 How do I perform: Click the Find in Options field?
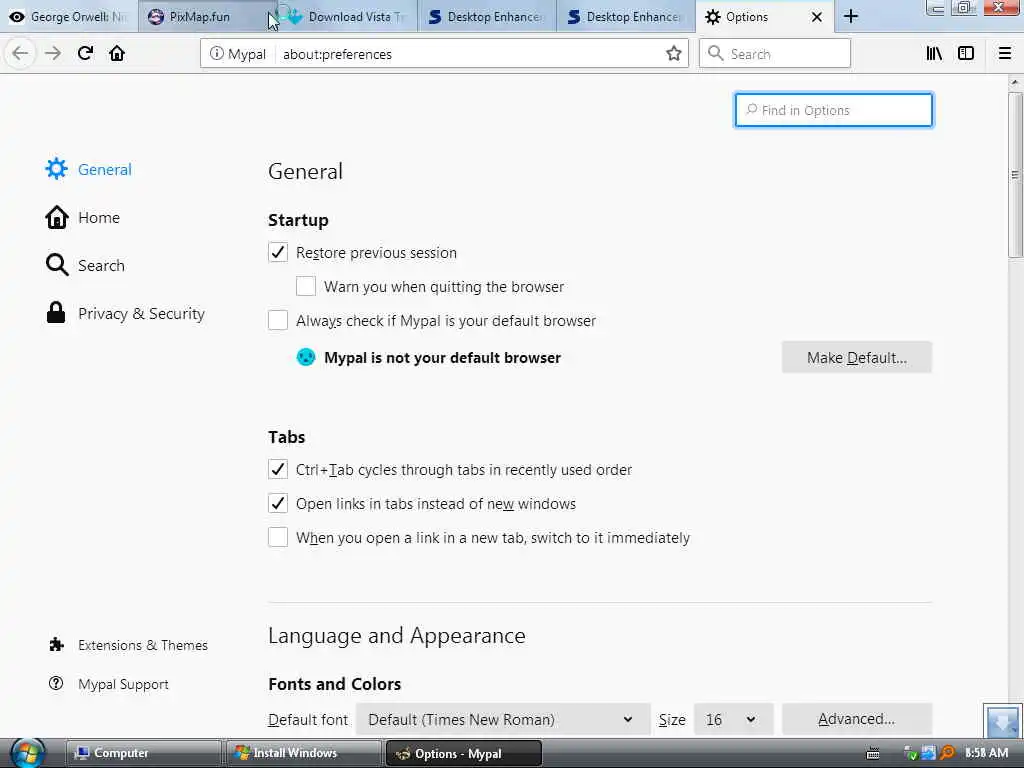point(834,110)
